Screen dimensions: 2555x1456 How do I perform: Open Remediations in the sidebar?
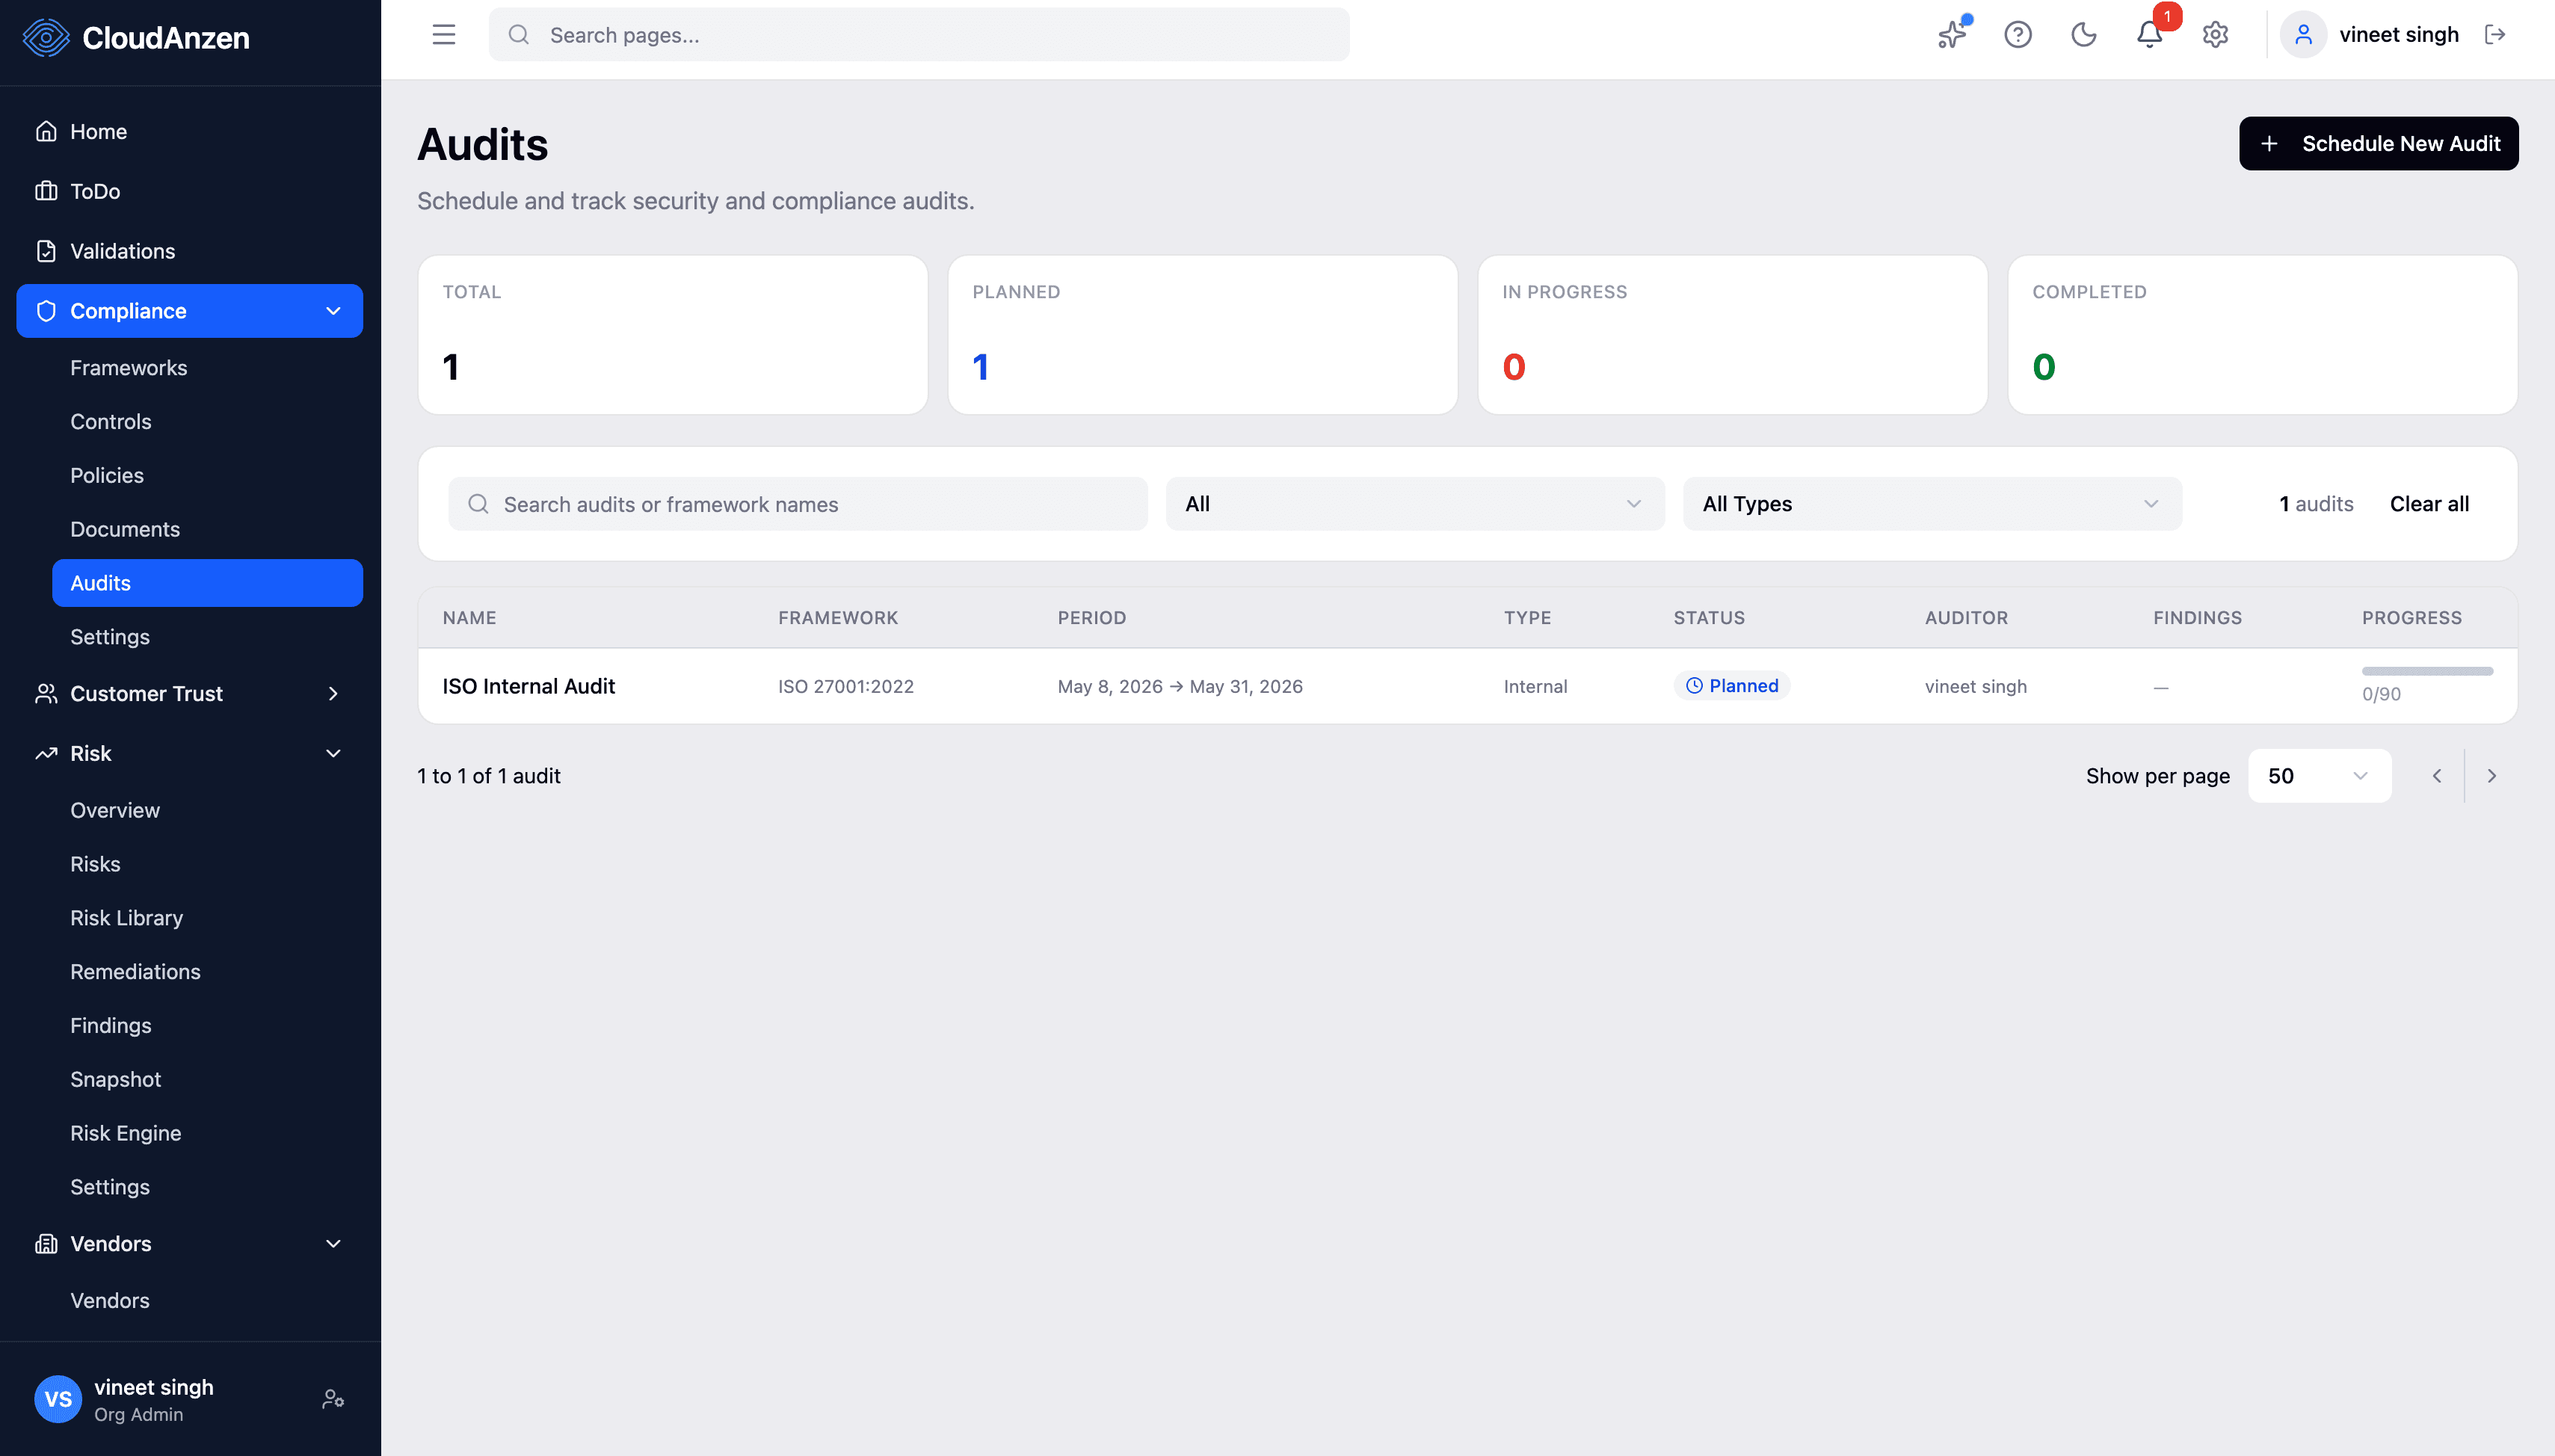tap(135, 972)
